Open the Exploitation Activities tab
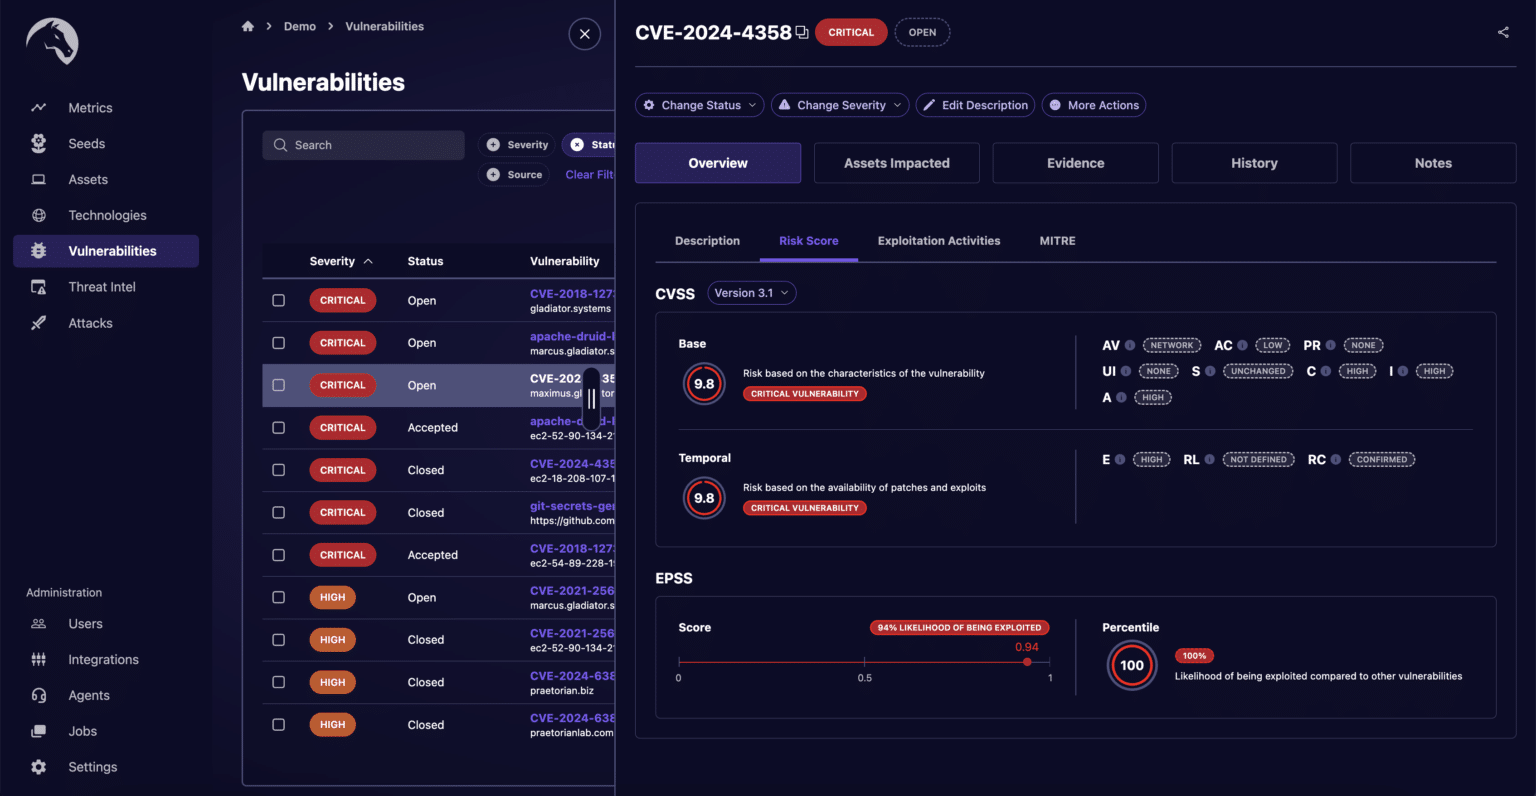This screenshot has height=796, width=1536. [938, 241]
